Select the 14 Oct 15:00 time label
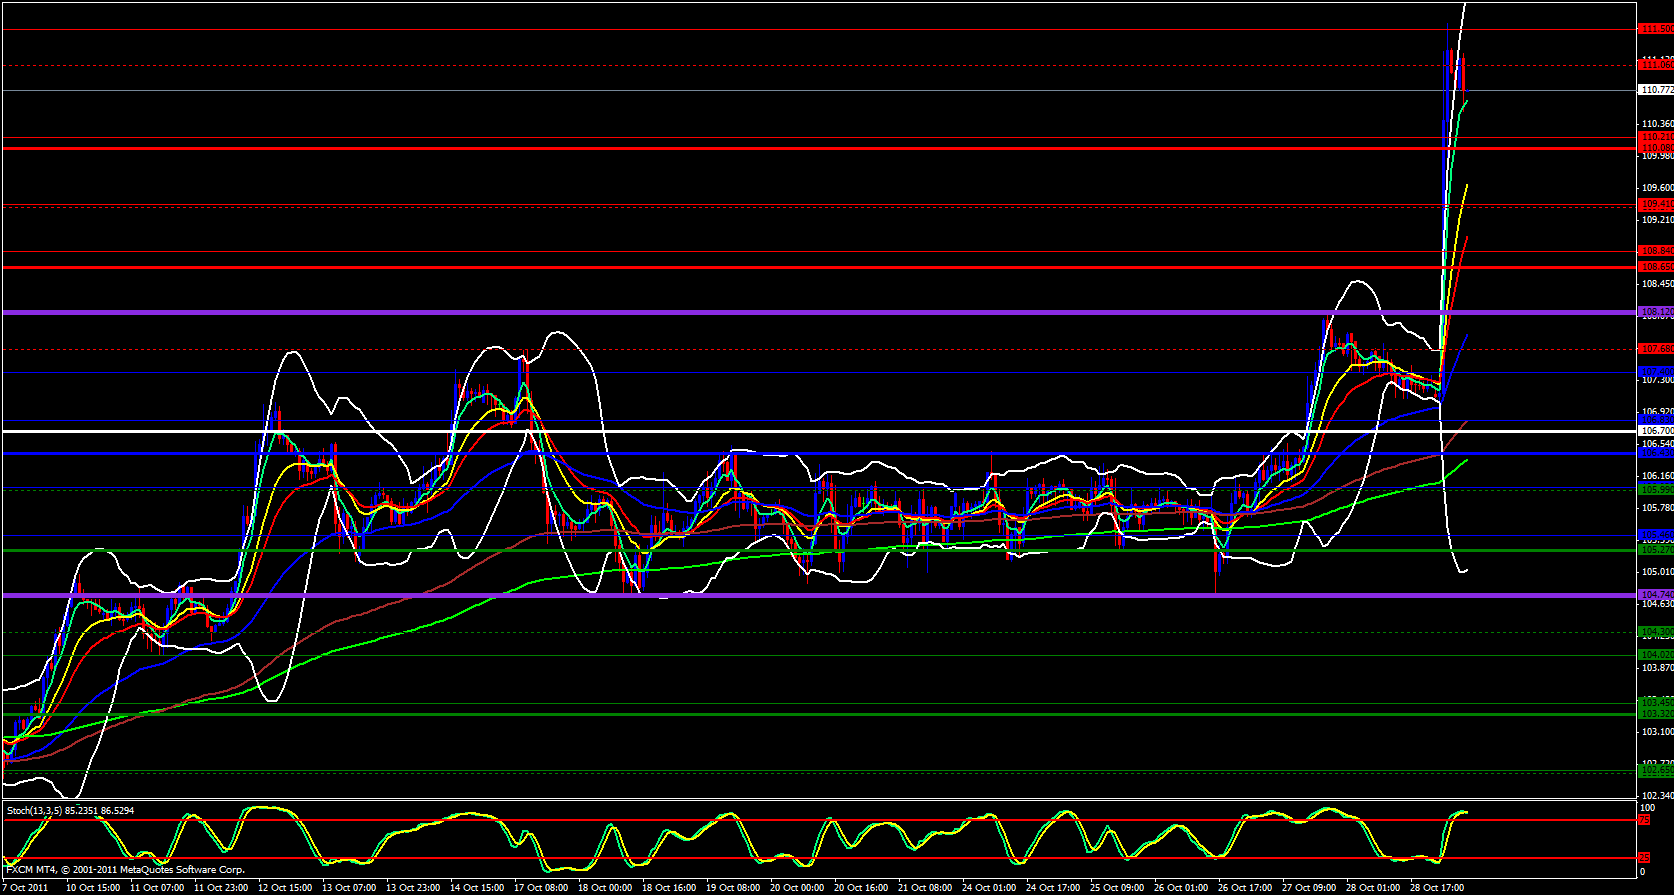This screenshot has width=1674, height=895. tap(476, 887)
